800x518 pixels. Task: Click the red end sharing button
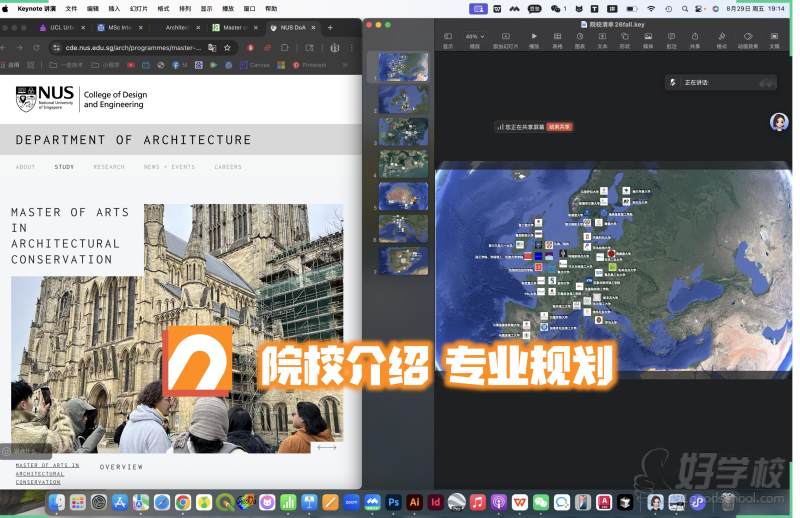(x=559, y=127)
